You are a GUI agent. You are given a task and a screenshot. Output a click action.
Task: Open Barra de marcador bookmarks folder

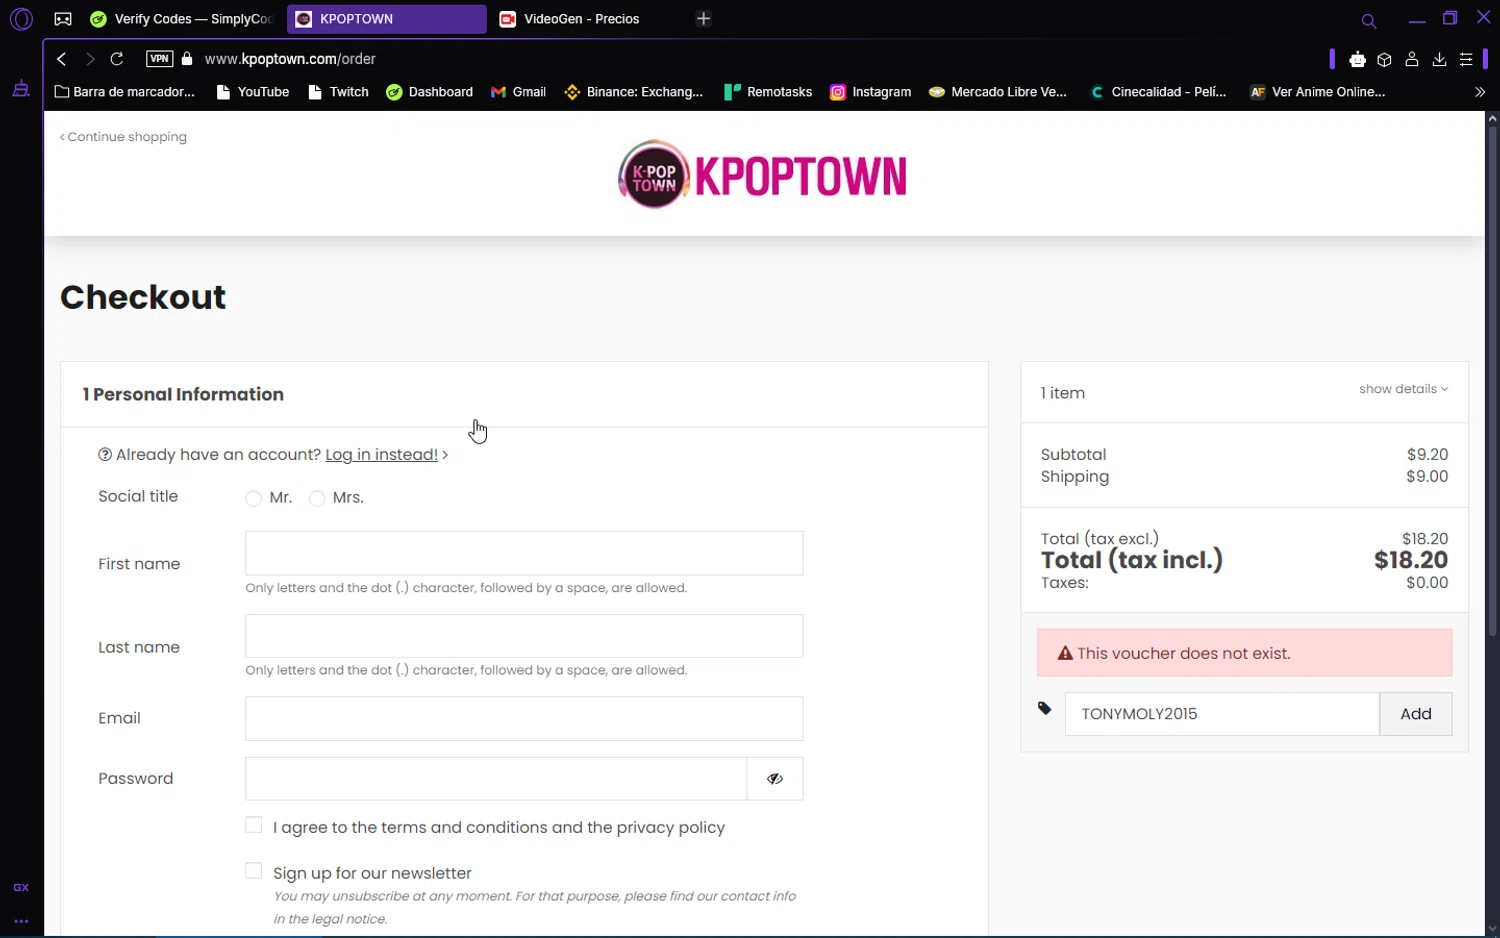[x=125, y=92]
